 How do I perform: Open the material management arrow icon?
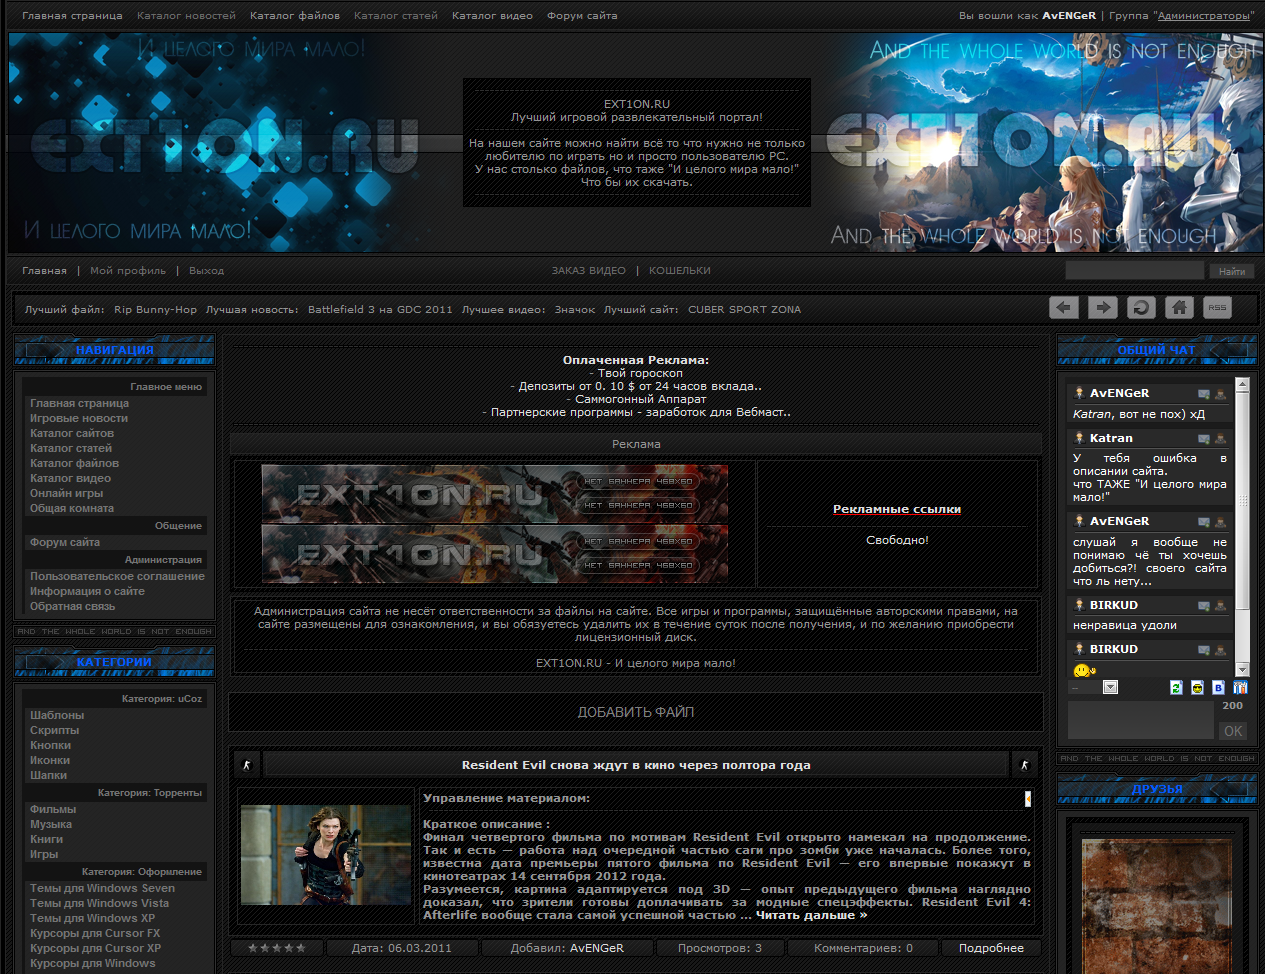coord(1027,798)
